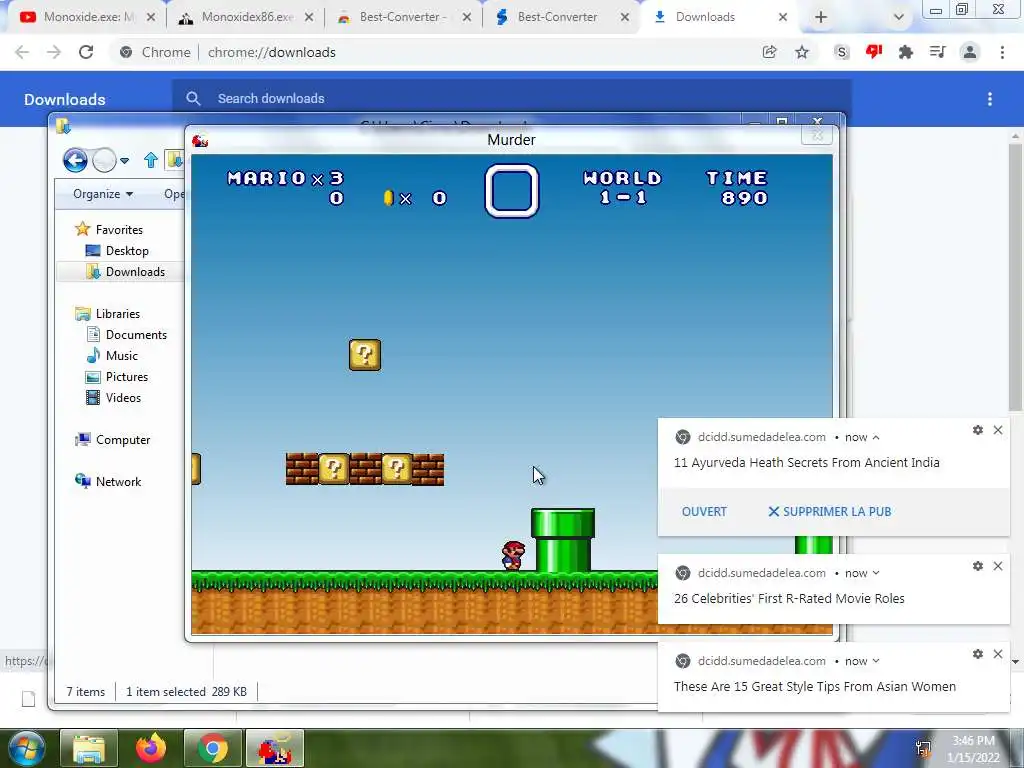Image resolution: width=1024 pixels, height=768 pixels.
Task: Open the media controls icon
Action: (x=937, y=52)
